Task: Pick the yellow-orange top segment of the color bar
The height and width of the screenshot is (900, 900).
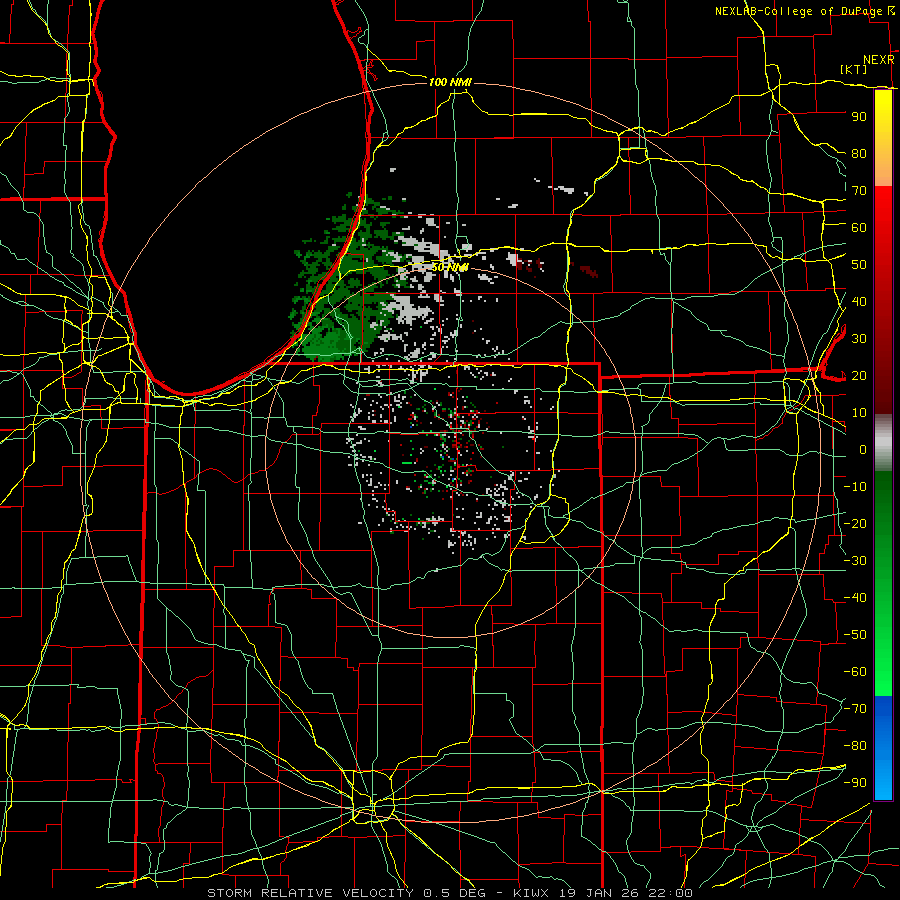Action: tap(883, 138)
